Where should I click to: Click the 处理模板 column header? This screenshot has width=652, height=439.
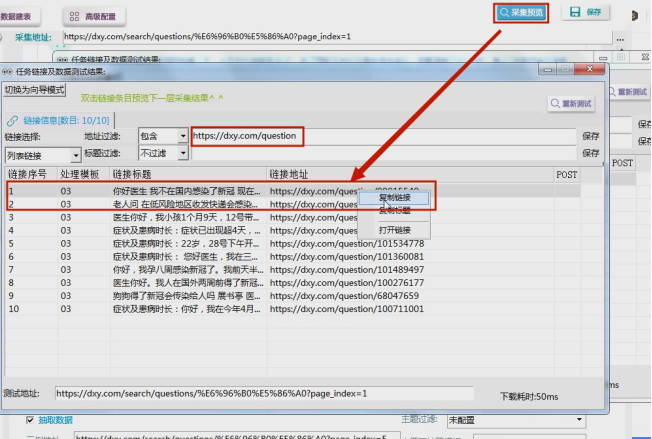pyautogui.click(x=83, y=174)
